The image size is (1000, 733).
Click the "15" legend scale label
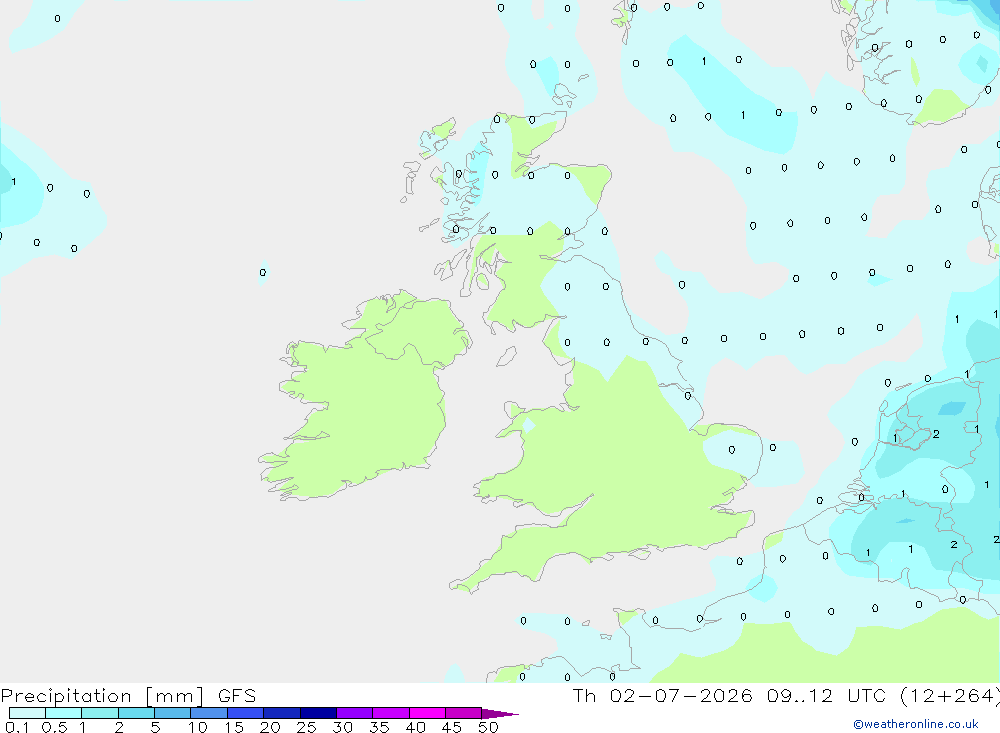pos(234,727)
